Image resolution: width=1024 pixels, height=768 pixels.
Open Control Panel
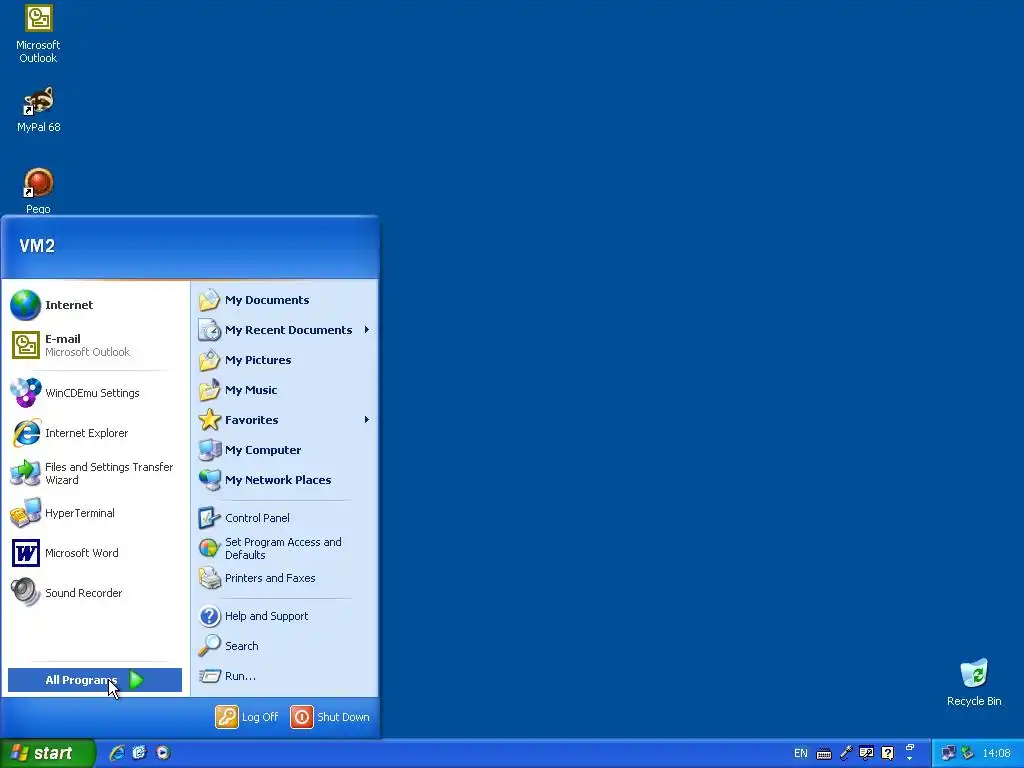[x=285, y=518]
